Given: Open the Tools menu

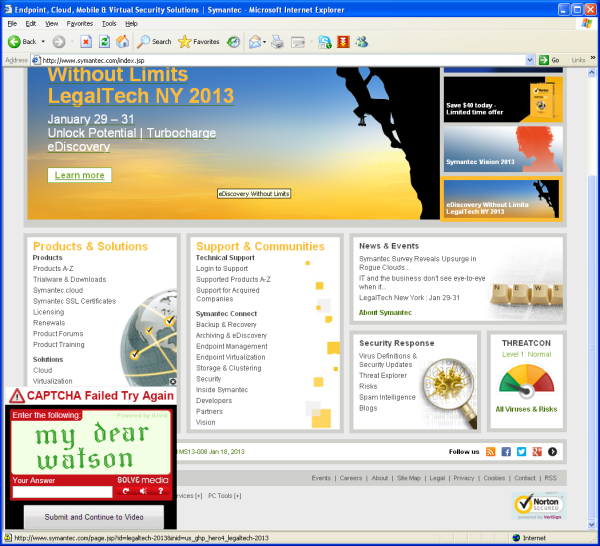Looking at the screenshot, I should [109, 24].
